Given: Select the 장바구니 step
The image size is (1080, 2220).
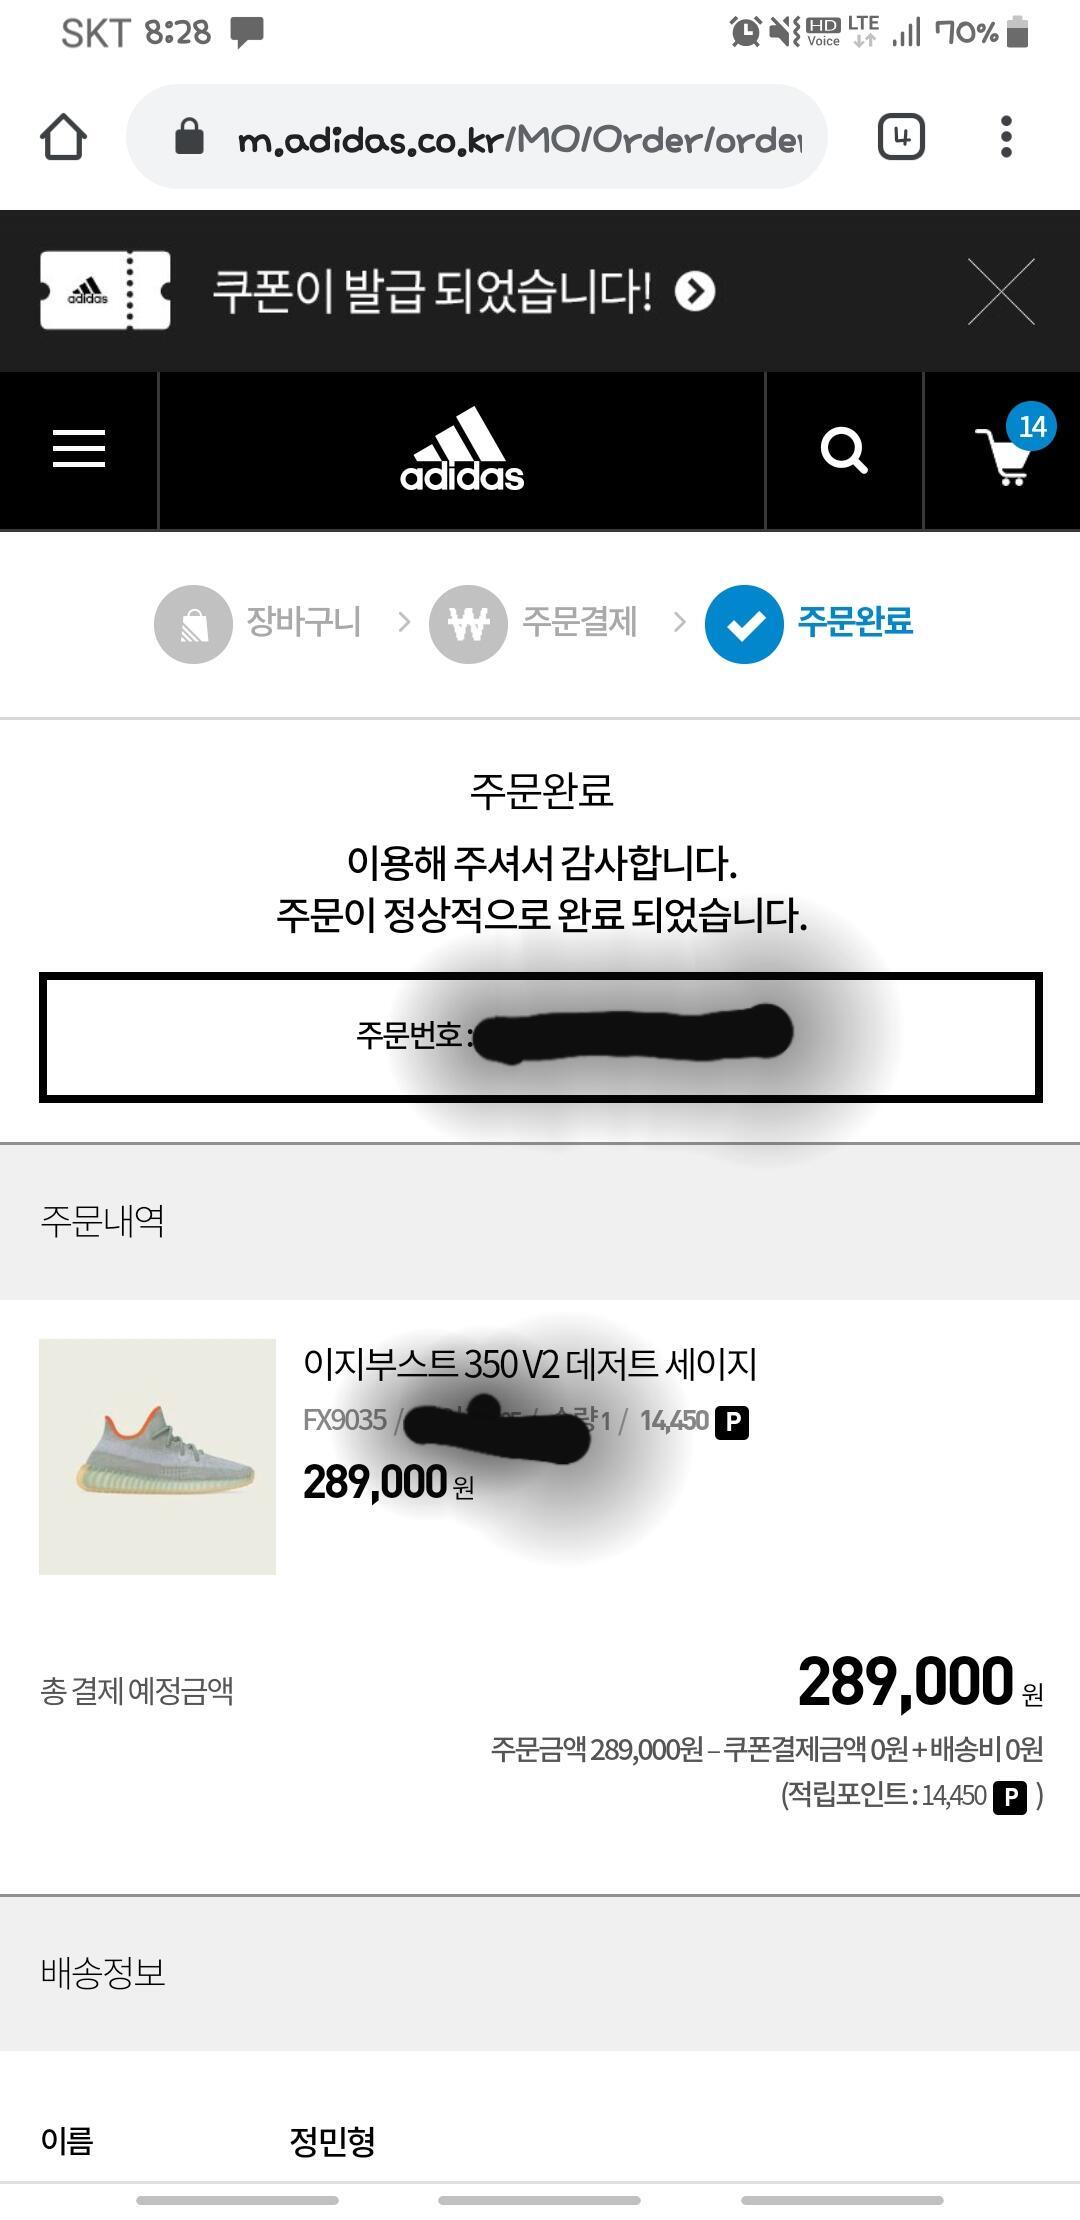Looking at the screenshot, I should coord(258,623).
